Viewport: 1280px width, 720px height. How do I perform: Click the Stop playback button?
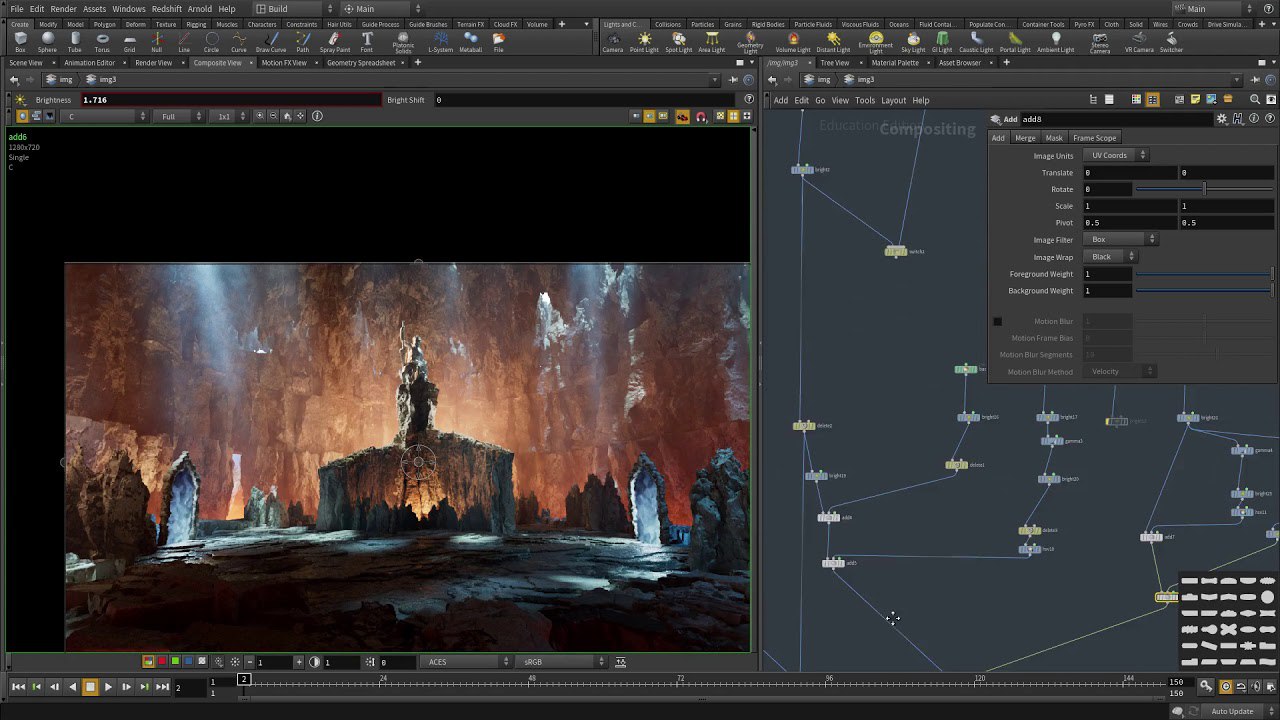90,687
